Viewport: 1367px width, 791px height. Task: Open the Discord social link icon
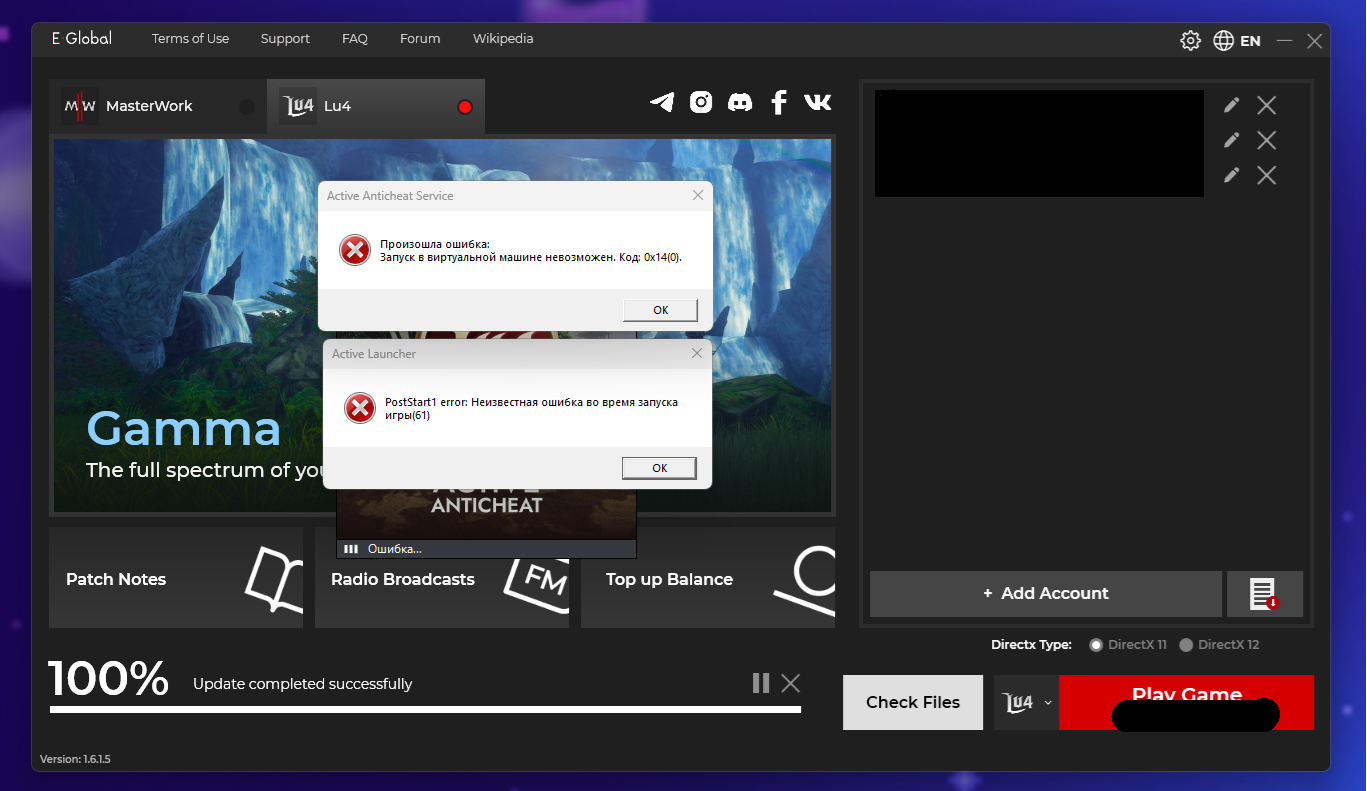[x=740, y=102]
